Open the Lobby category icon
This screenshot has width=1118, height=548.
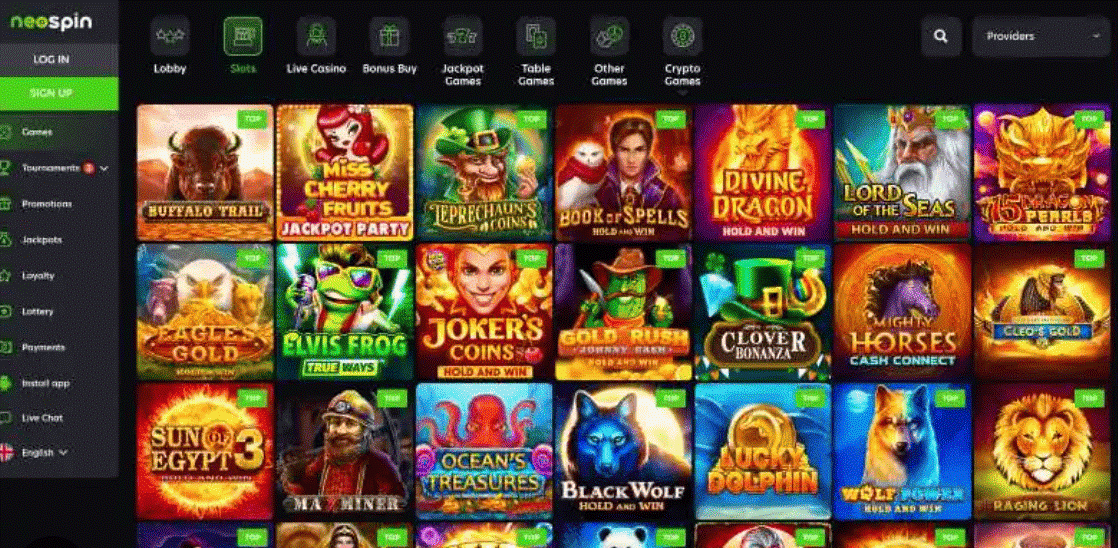coord(170,36)
